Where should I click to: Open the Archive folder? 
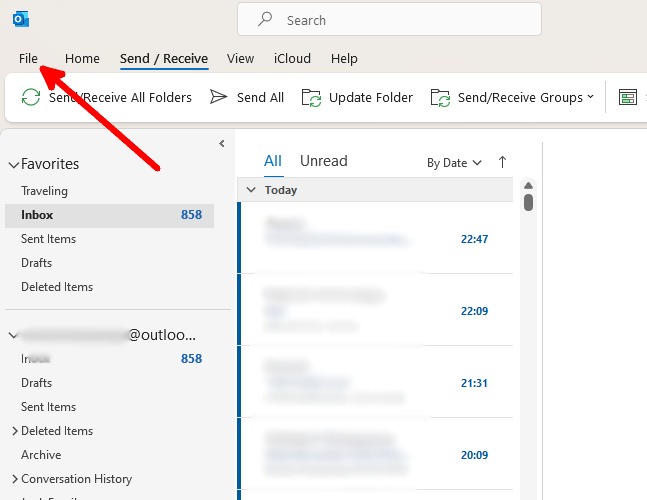pos(41,455)
